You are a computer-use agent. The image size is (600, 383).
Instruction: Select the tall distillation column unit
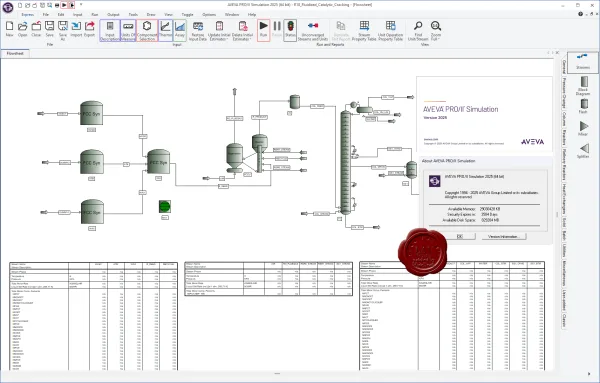tap(346, 162)
